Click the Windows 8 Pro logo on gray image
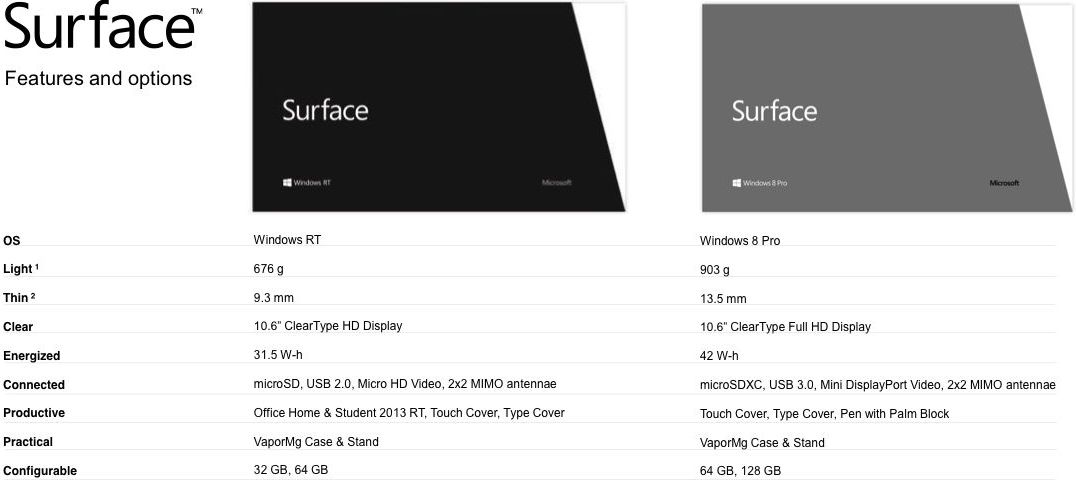 tap(760, 183)
